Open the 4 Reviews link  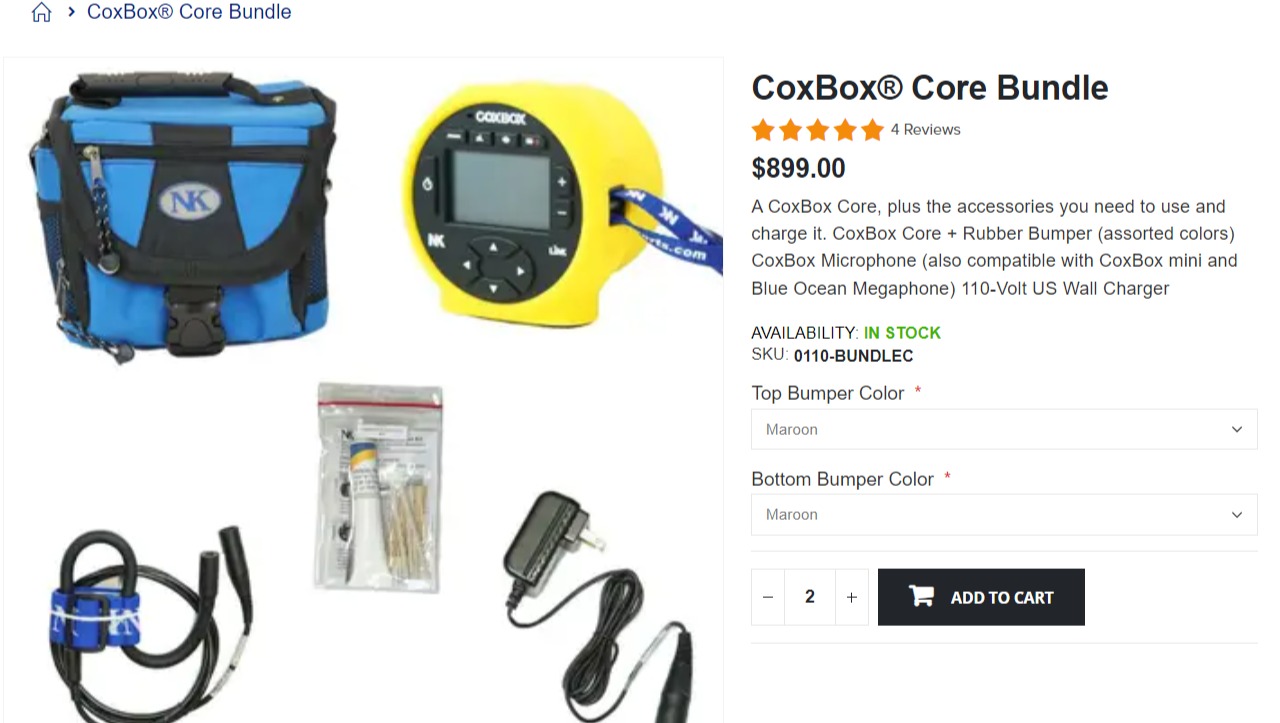point(925,129)
